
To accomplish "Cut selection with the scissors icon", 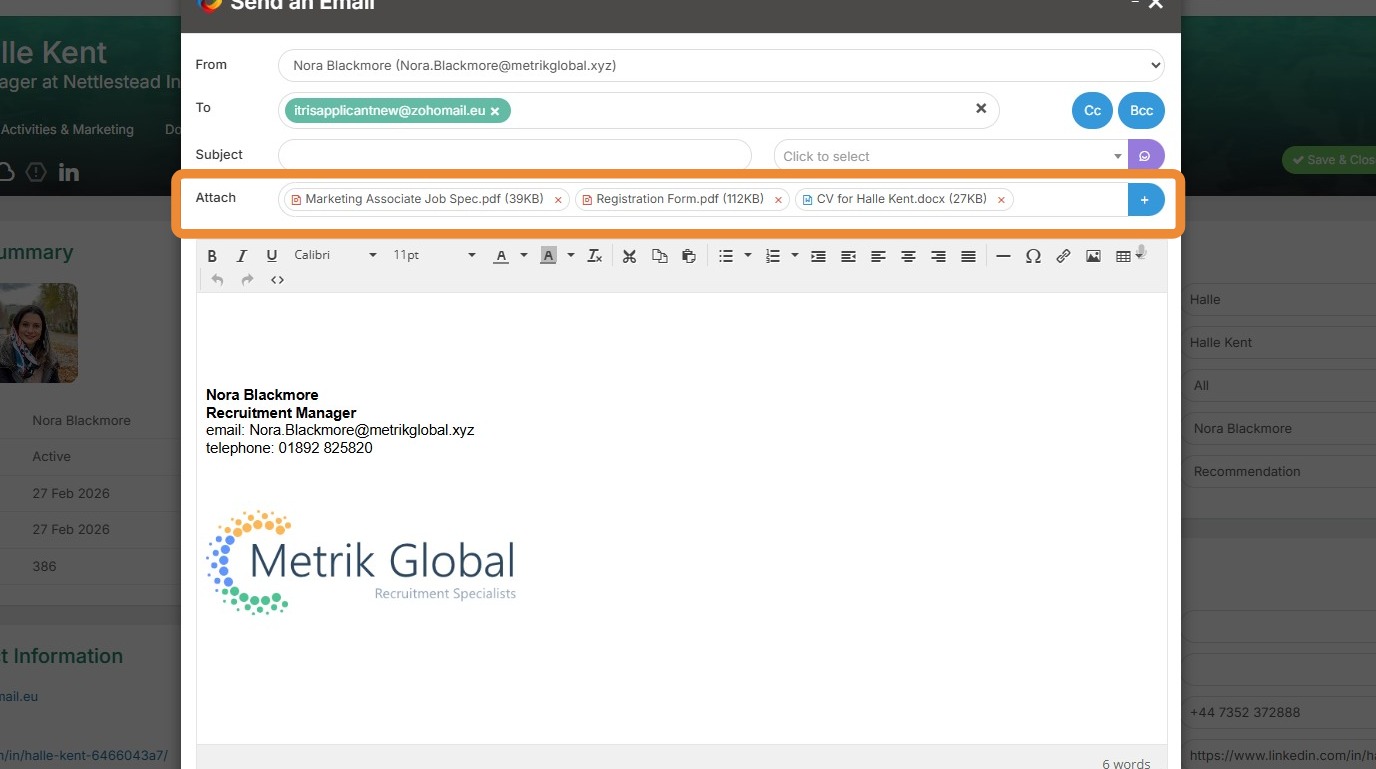I will [629, 256].
